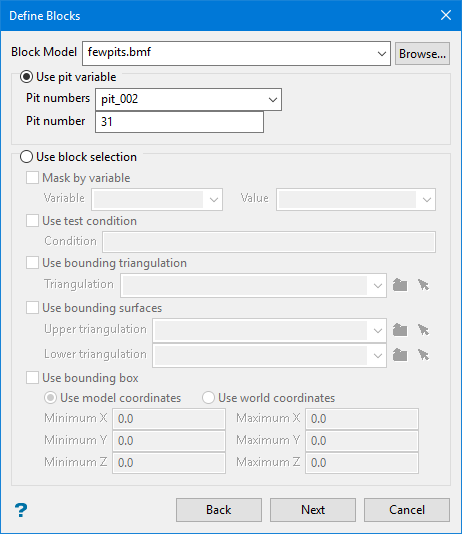Click the Next button

coord(313,510)
